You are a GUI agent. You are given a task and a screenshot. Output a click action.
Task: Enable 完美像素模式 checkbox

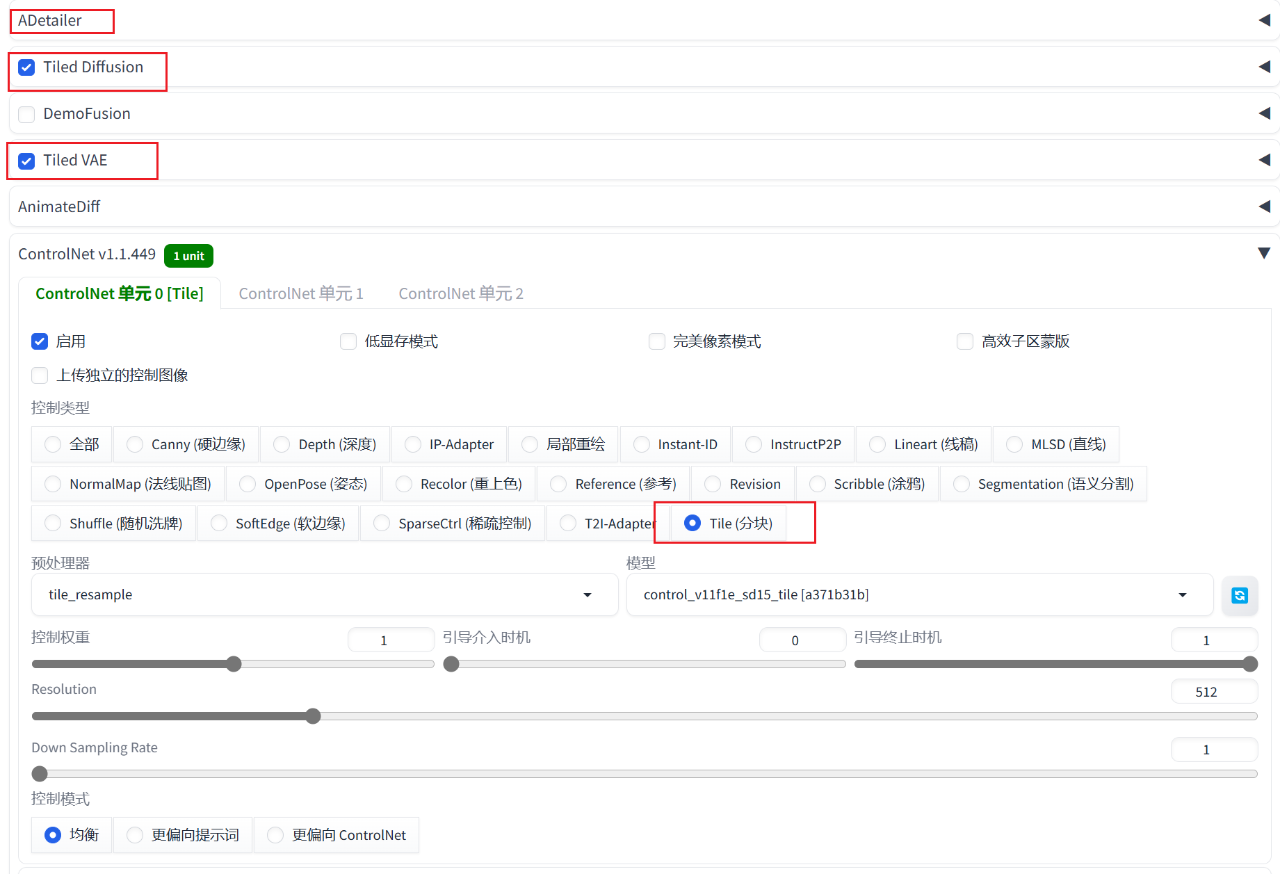coord(657,341)
